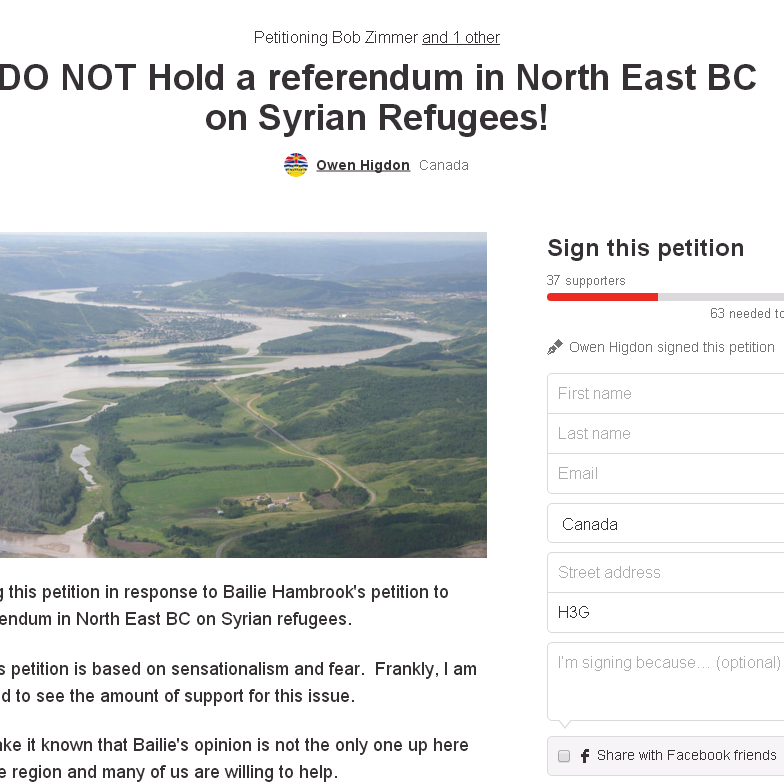The width and height of the screenshot is (784, 784).
Task: Click the pen icon beside signed notice
Action: (554, 347)
